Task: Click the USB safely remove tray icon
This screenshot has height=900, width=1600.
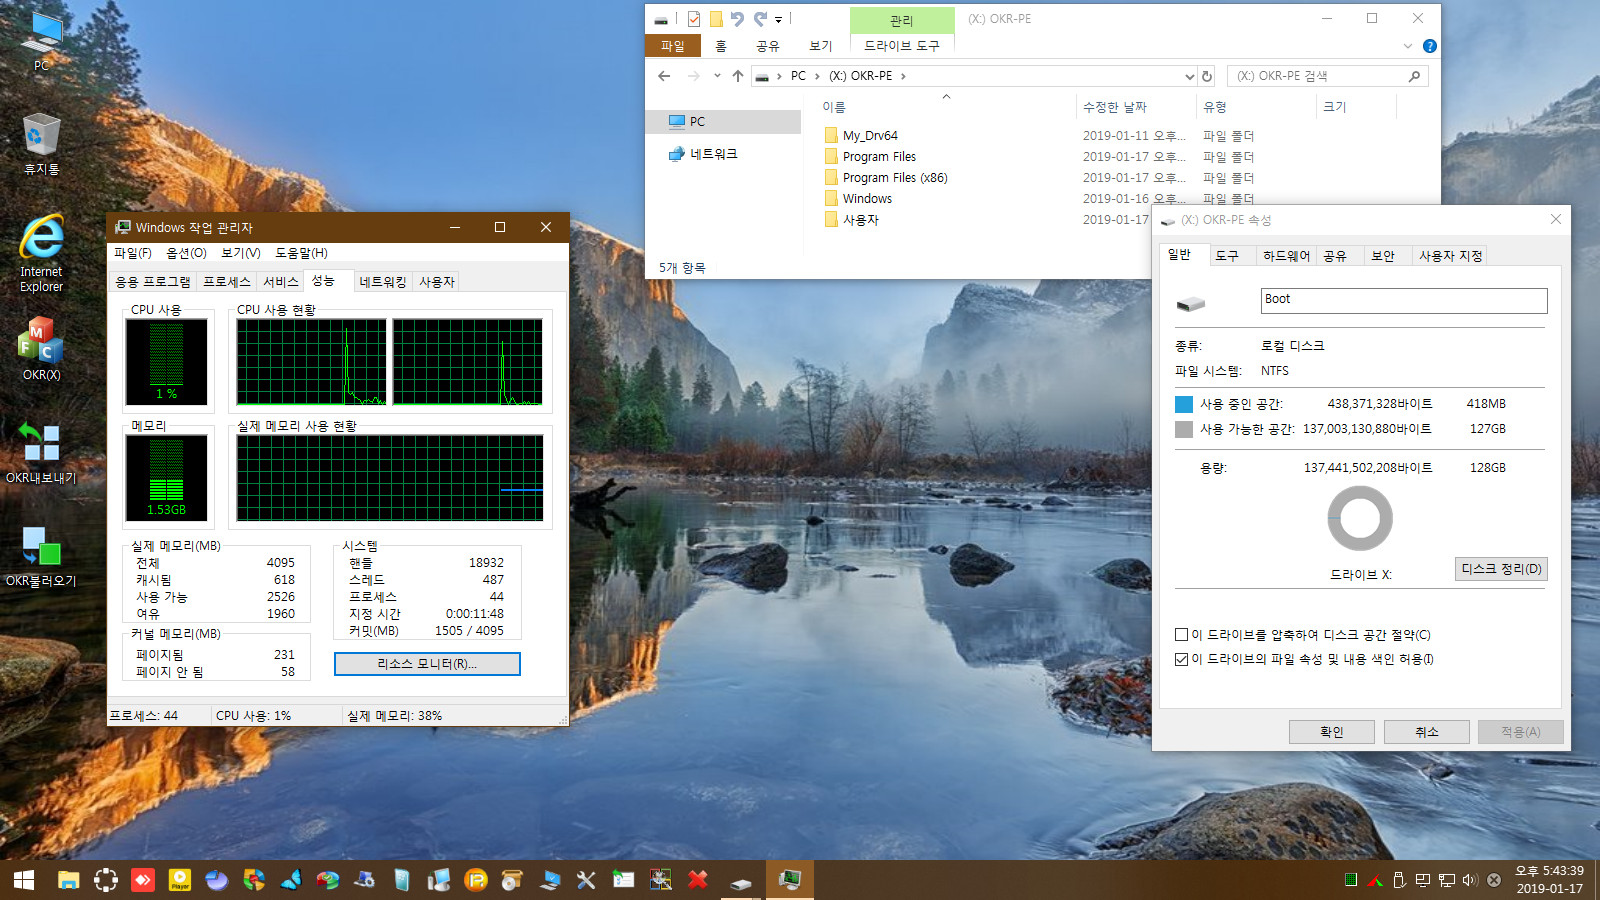Action: click(x=1399, y=880)
